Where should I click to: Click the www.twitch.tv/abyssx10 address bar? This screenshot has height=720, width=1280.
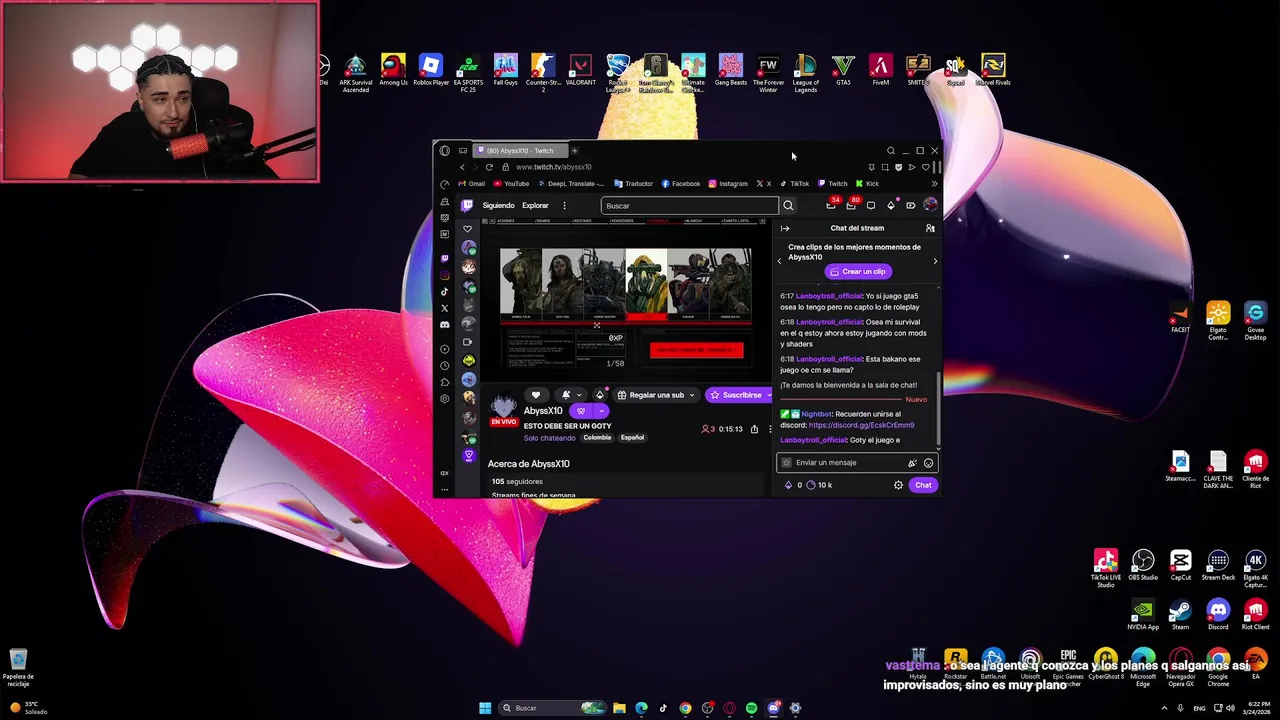553,167
